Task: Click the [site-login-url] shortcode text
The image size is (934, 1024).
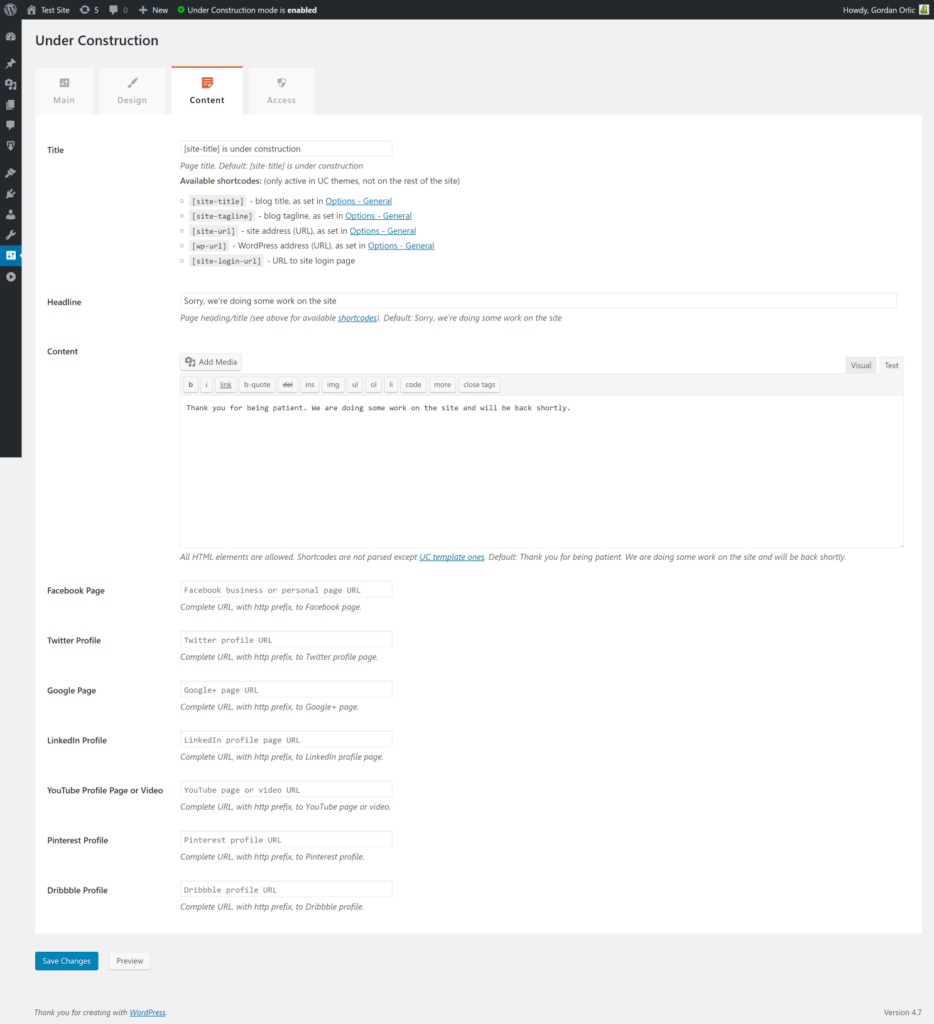Action: click(227, 261)
